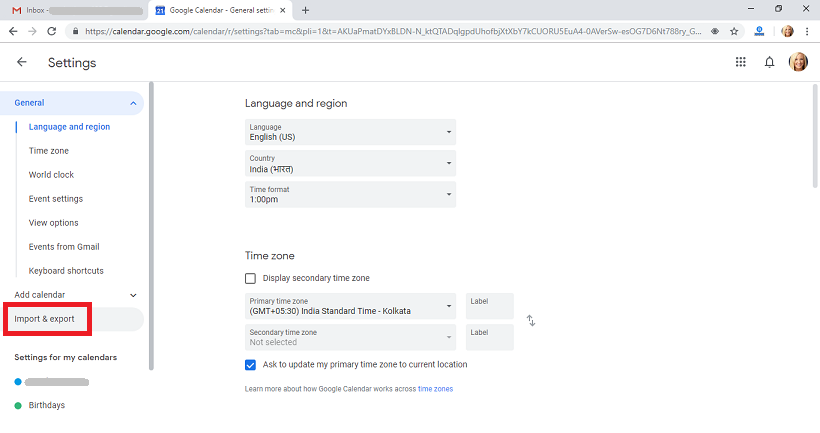
Task: Click the eye icon in the address bar
Action: point(715,31)
